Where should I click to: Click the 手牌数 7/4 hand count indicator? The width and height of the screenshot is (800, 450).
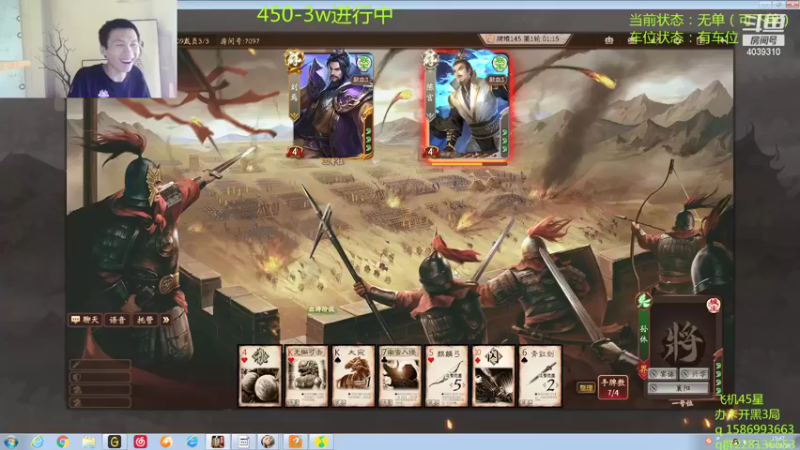pos(613,387)
